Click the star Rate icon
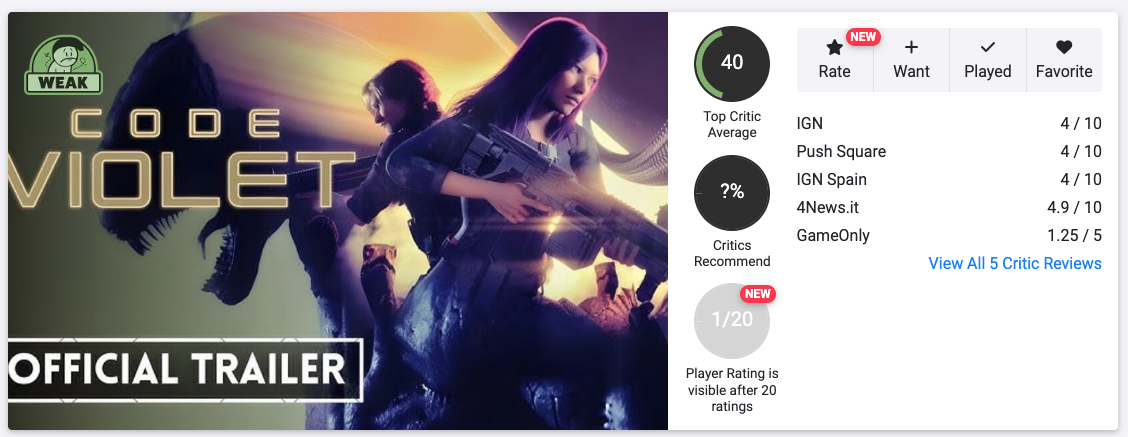 pyautogui.click(x=834, y=48)
